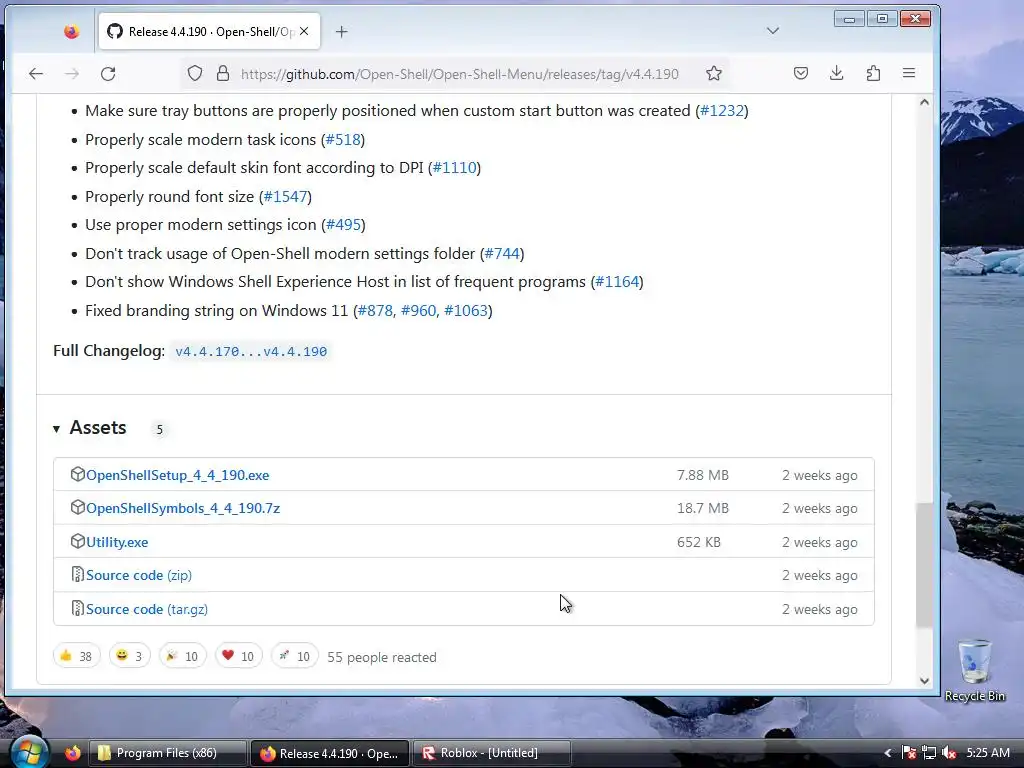The width and height of the screenshot is (1024, 768).
Task: Open the list all tabs dropdown arrow
Action: click(x=773, y=31)
